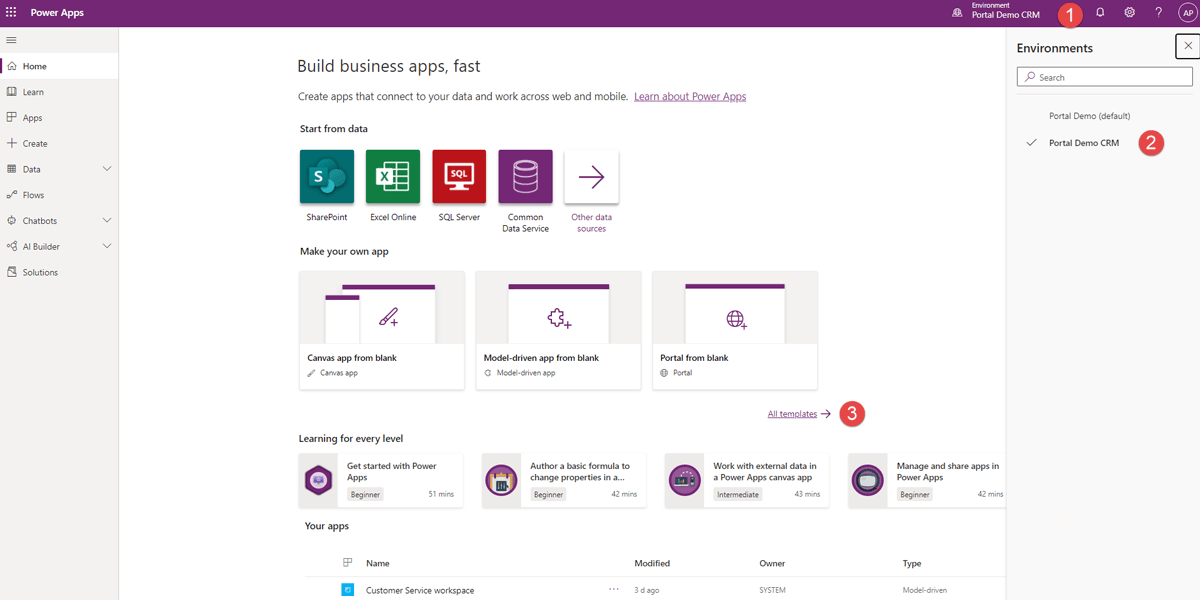Open the All templates link
This screenshot has width=1200, height=600.
point(791,413)
